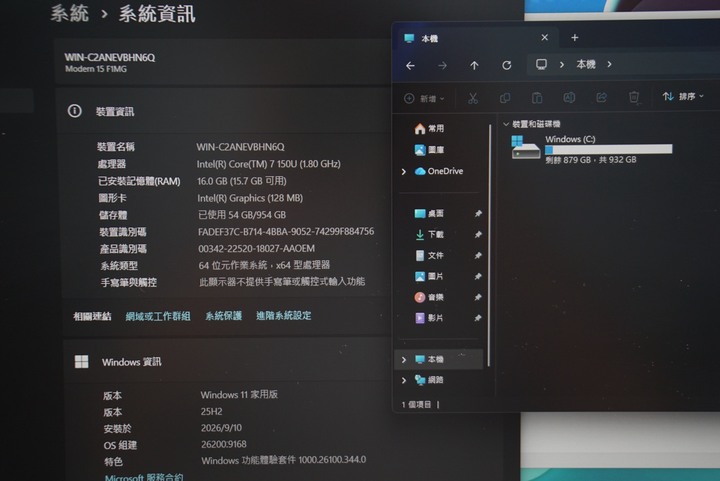Refresh the 本機 folder view
The image size is (720, 481).
[x=506, y=65]
